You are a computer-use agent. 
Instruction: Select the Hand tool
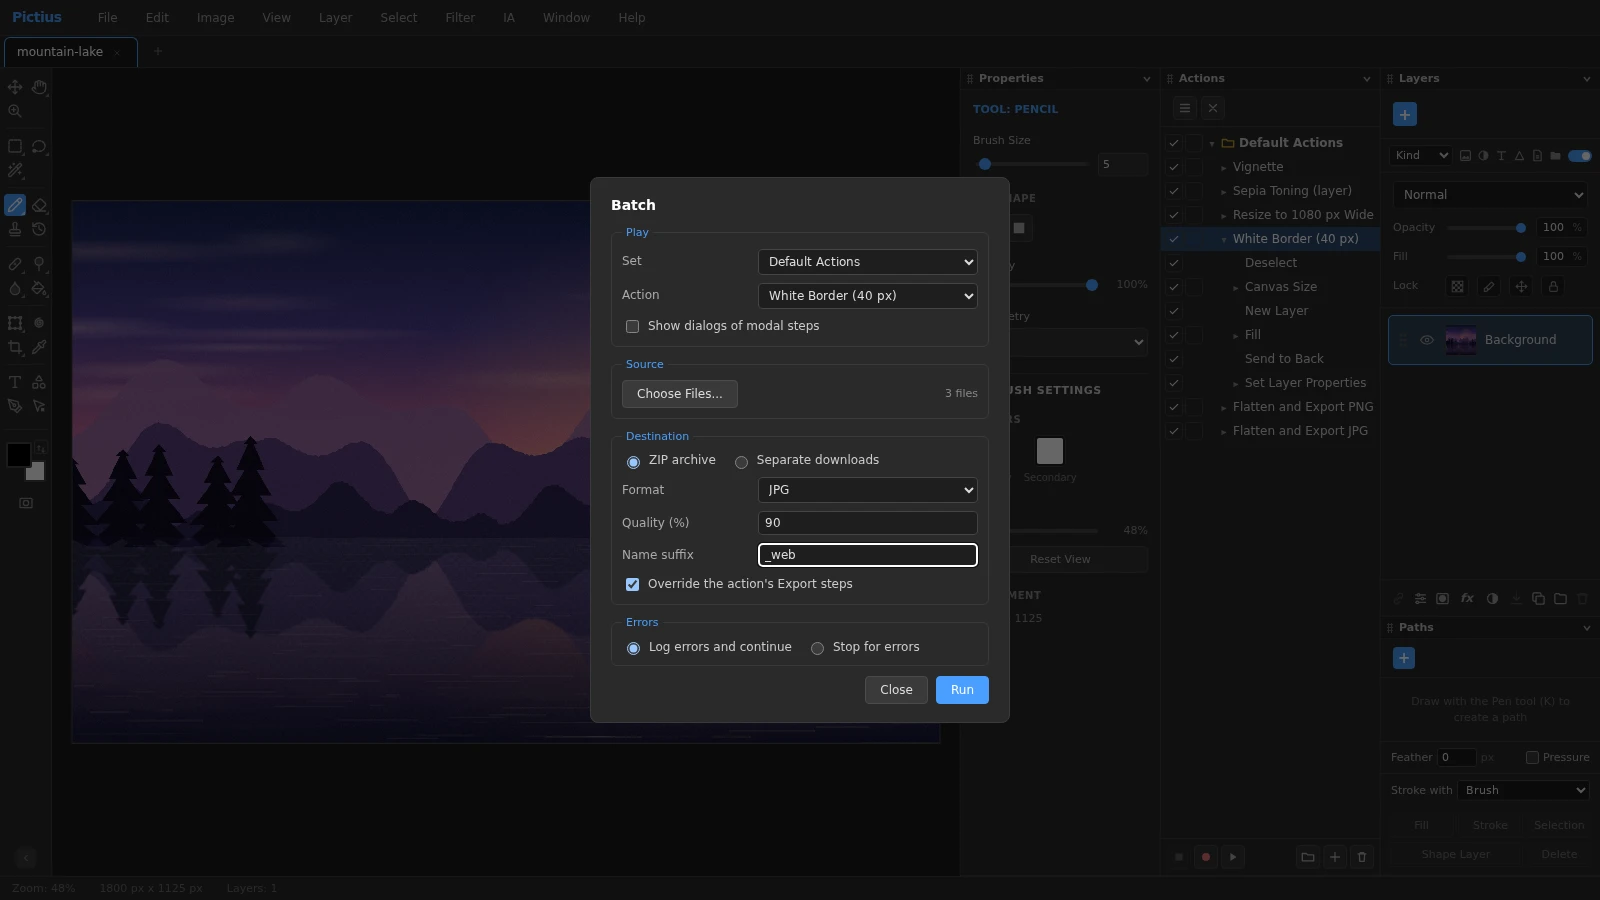coord(39,87)
